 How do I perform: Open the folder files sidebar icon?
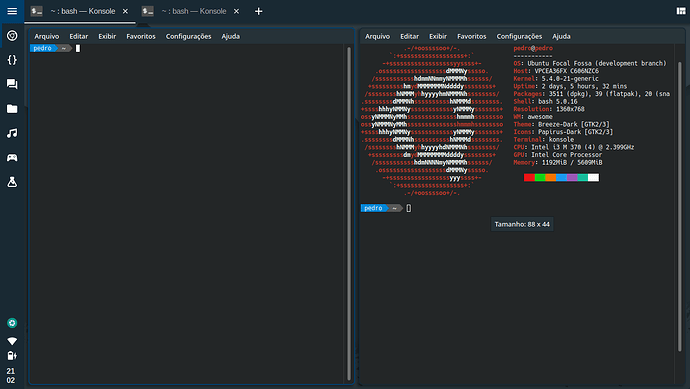click(x=12, y=109)
